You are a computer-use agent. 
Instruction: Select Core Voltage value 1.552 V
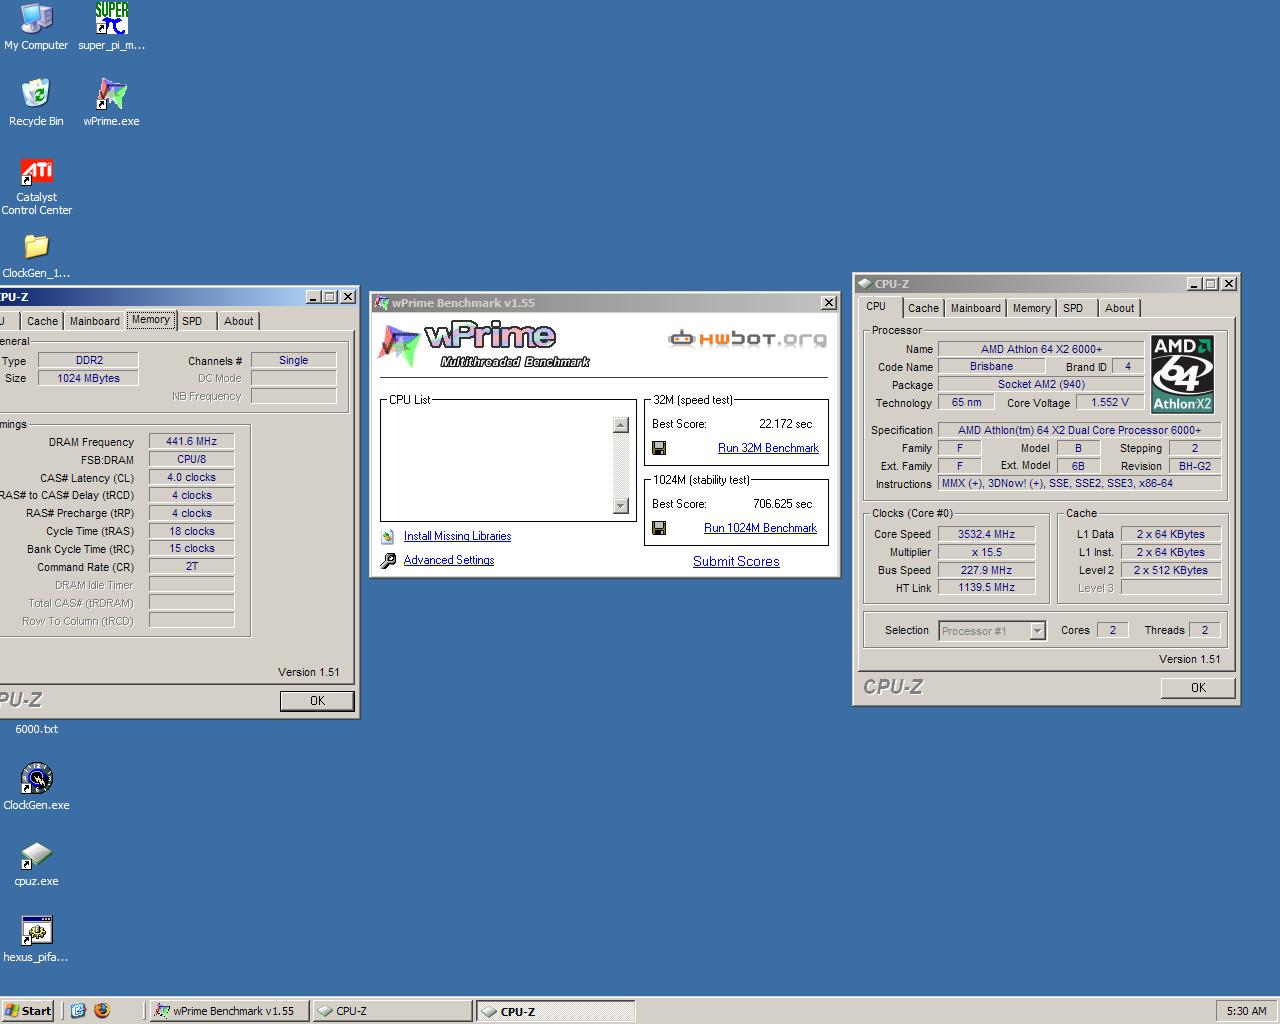point(1110,403)
